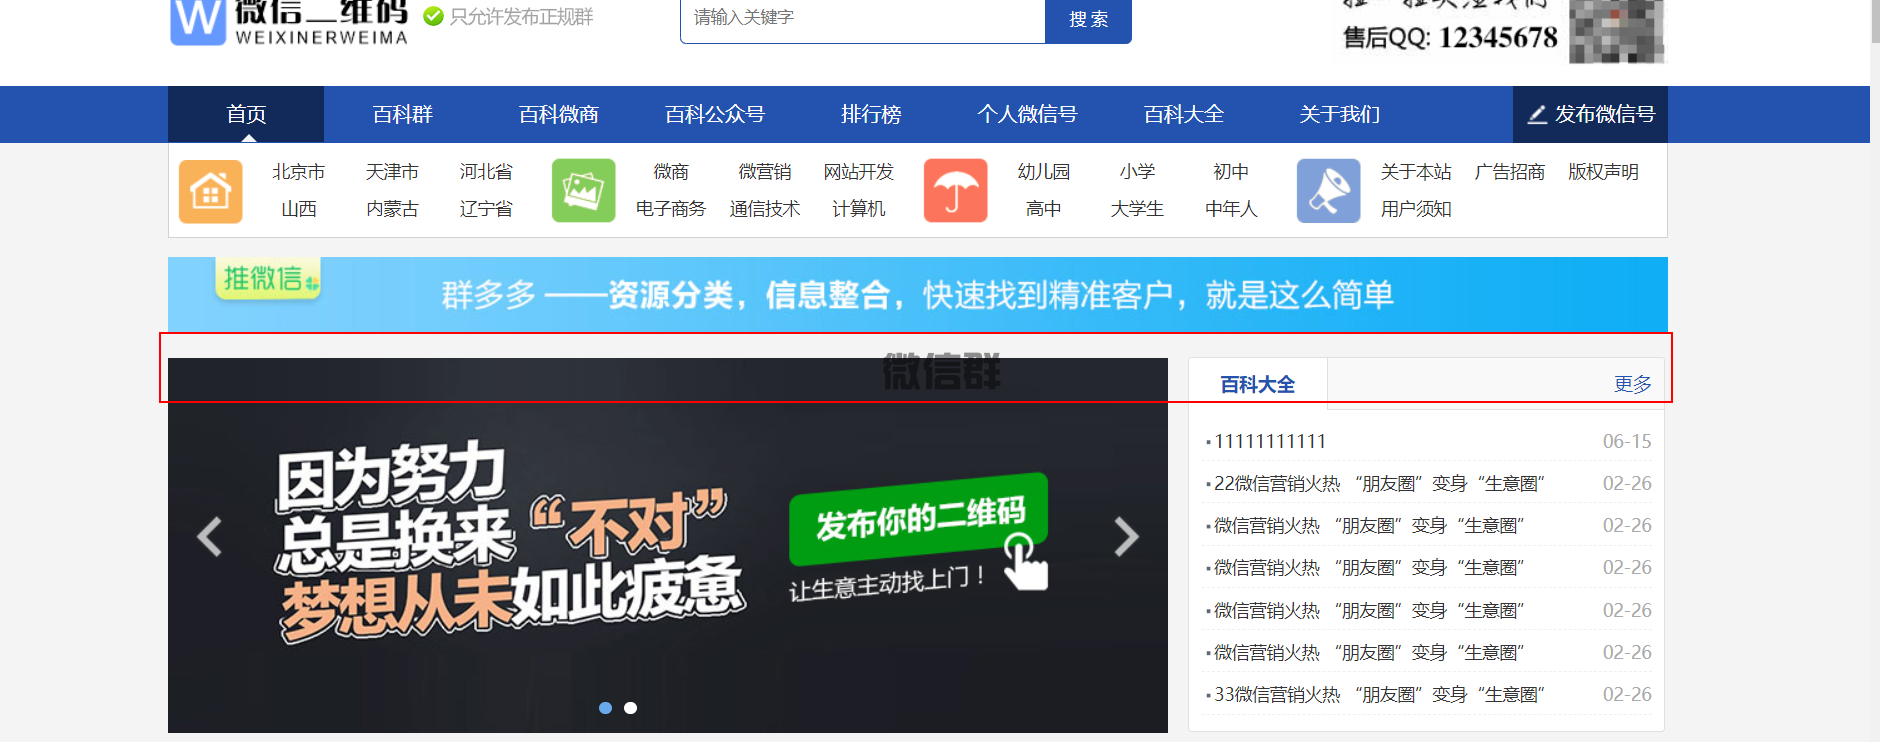Screen dimensions: 1880x742
Task: Select the first carousel indicator dot
Action: coord(605,708)
